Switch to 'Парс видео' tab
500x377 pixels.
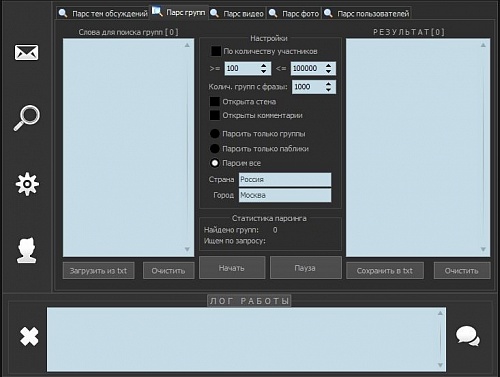point(238,14)
